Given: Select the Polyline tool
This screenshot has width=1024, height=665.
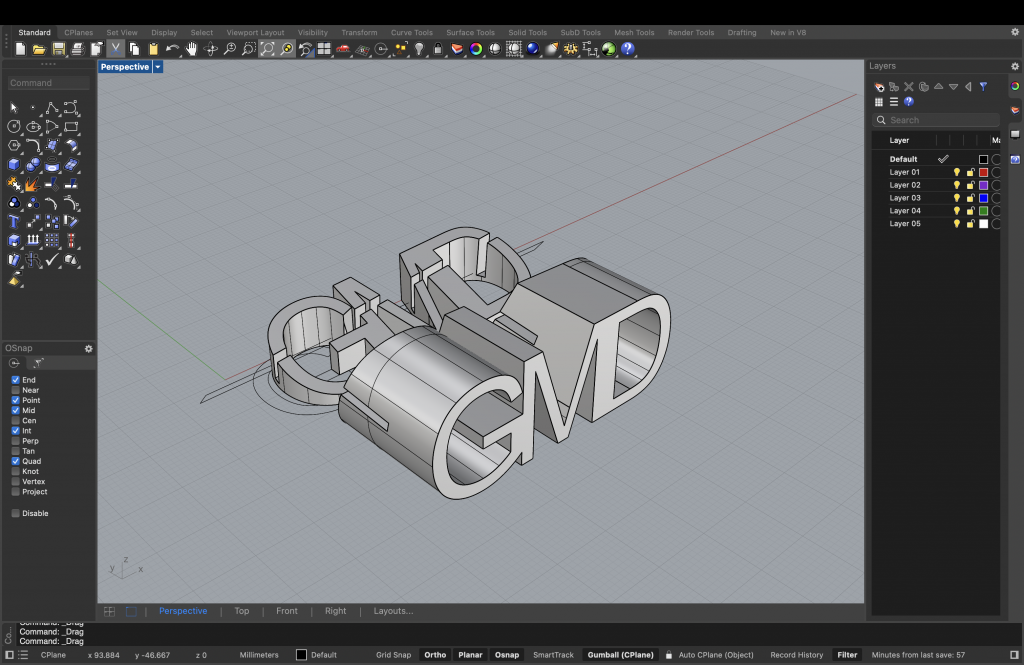Looking at the screenshot, I should point(52,108).
